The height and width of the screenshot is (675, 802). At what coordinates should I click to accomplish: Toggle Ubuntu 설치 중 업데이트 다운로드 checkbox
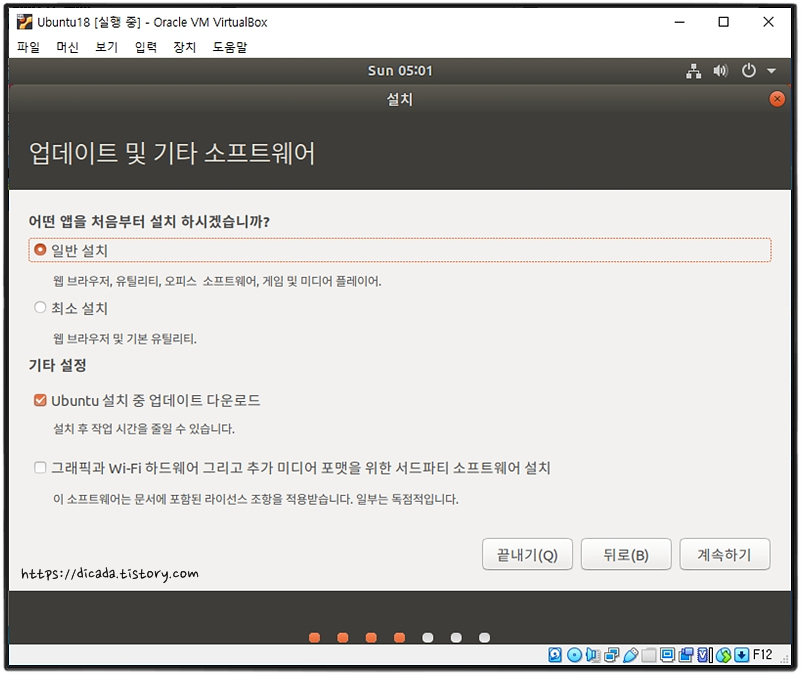coord(40,400)
